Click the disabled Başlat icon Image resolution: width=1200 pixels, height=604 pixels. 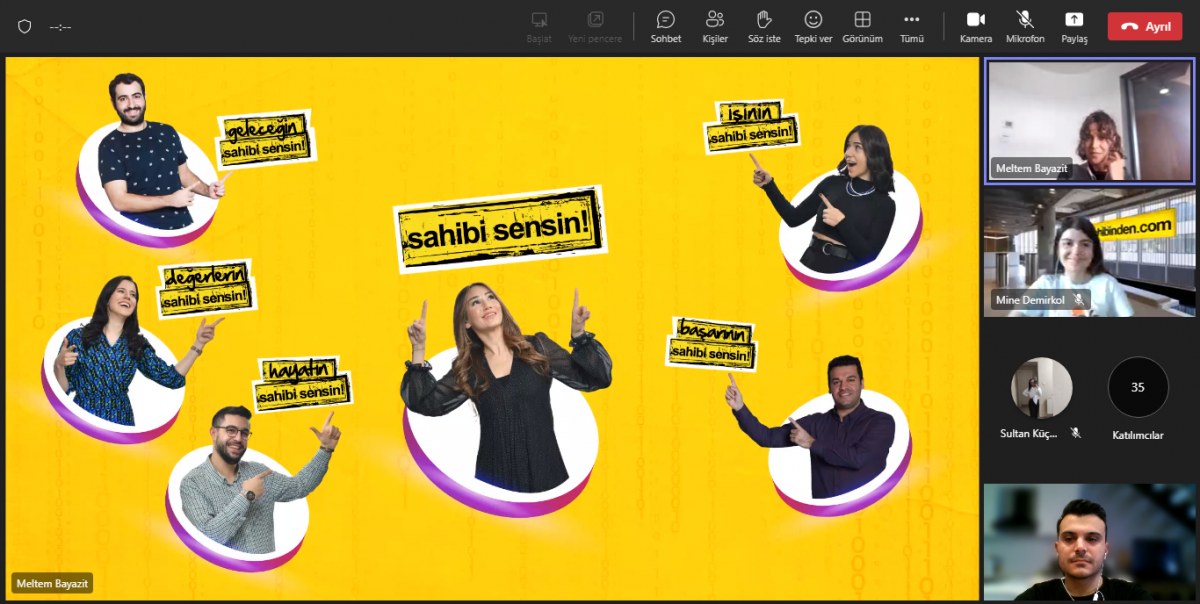tap(539, 20)
